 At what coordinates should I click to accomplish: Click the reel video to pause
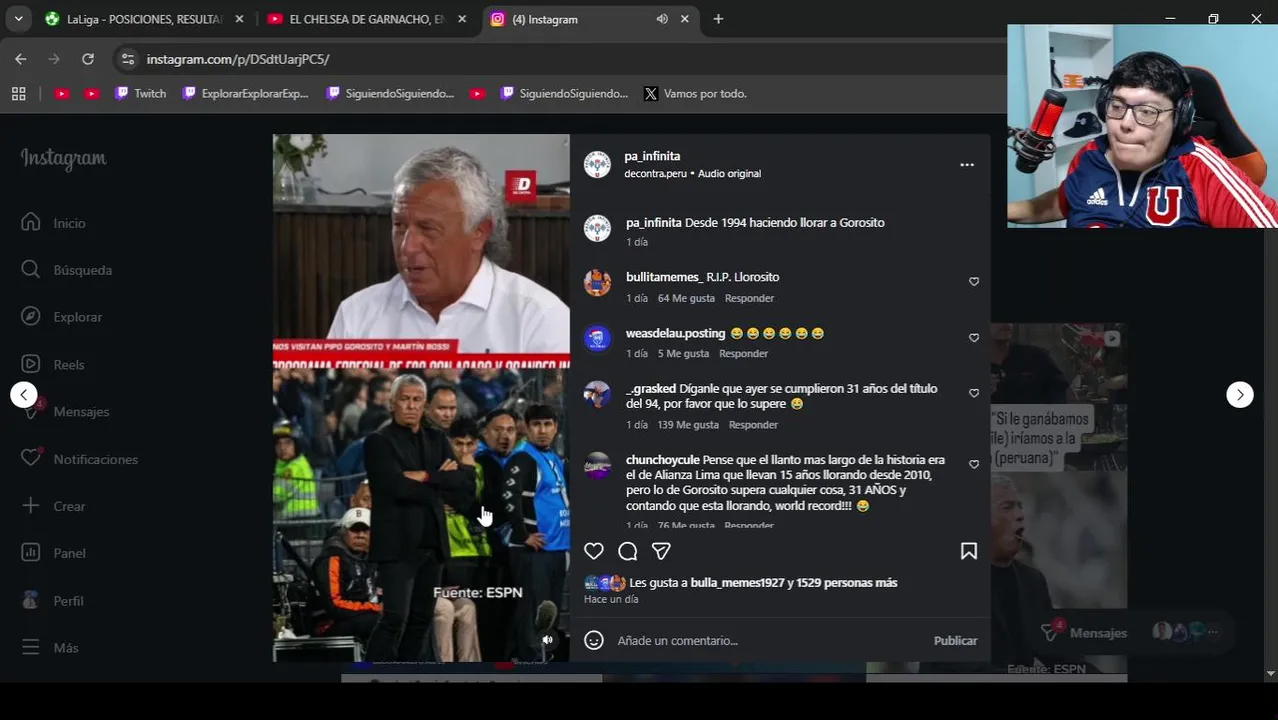pyautogui.click(x=421, y=398)
